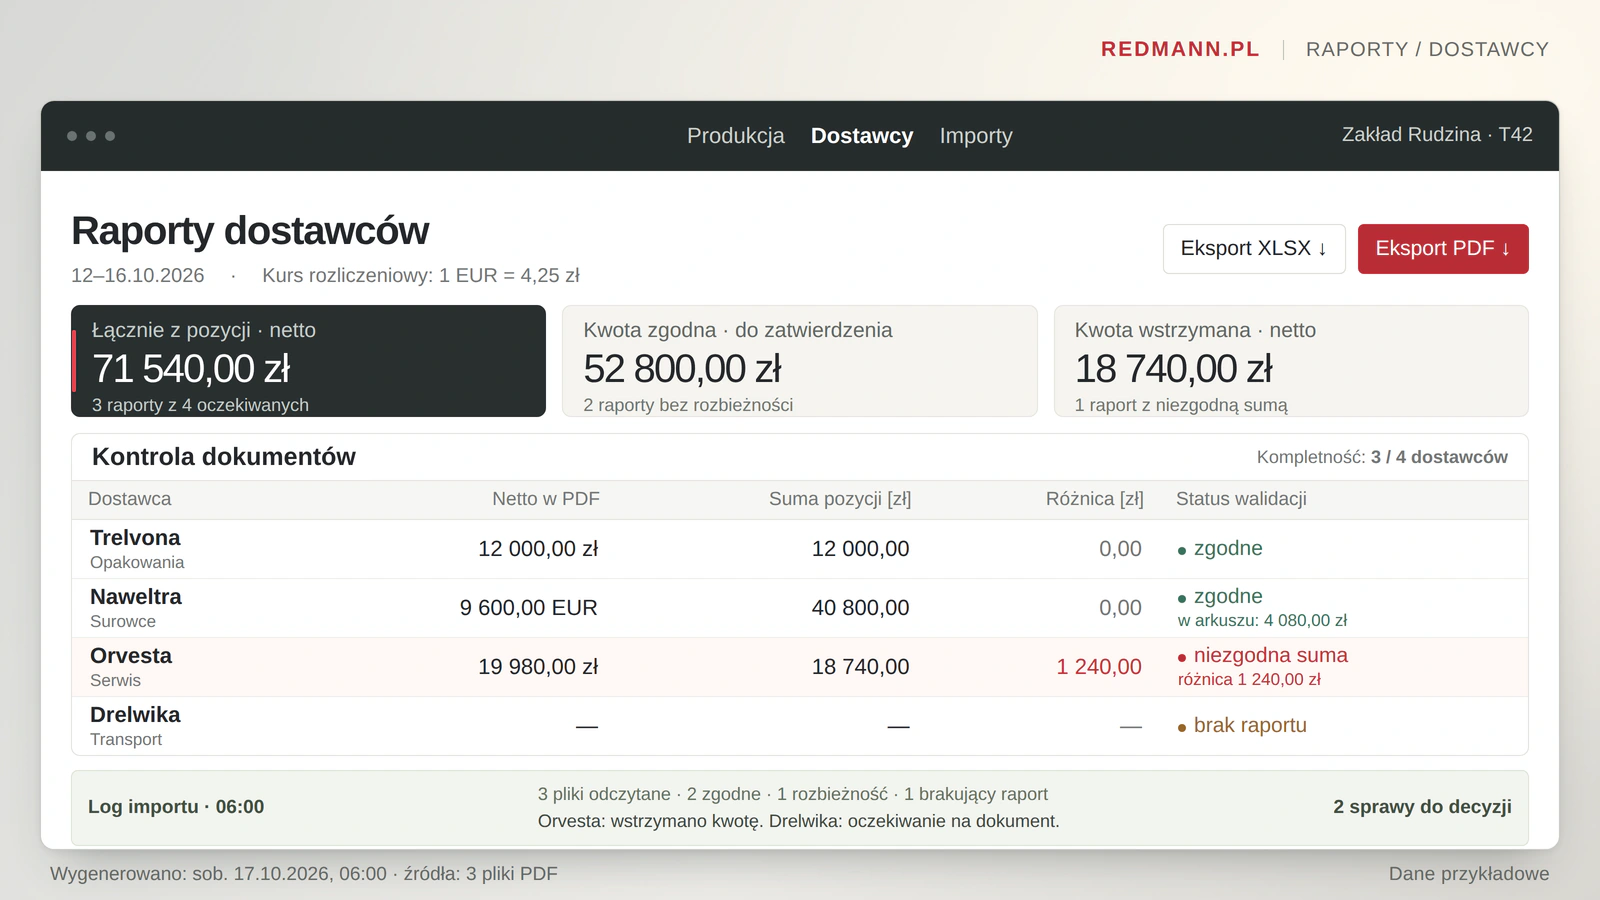Click the 19 980,00 zł net value
1600x900 pixels.
pos(538,667)
